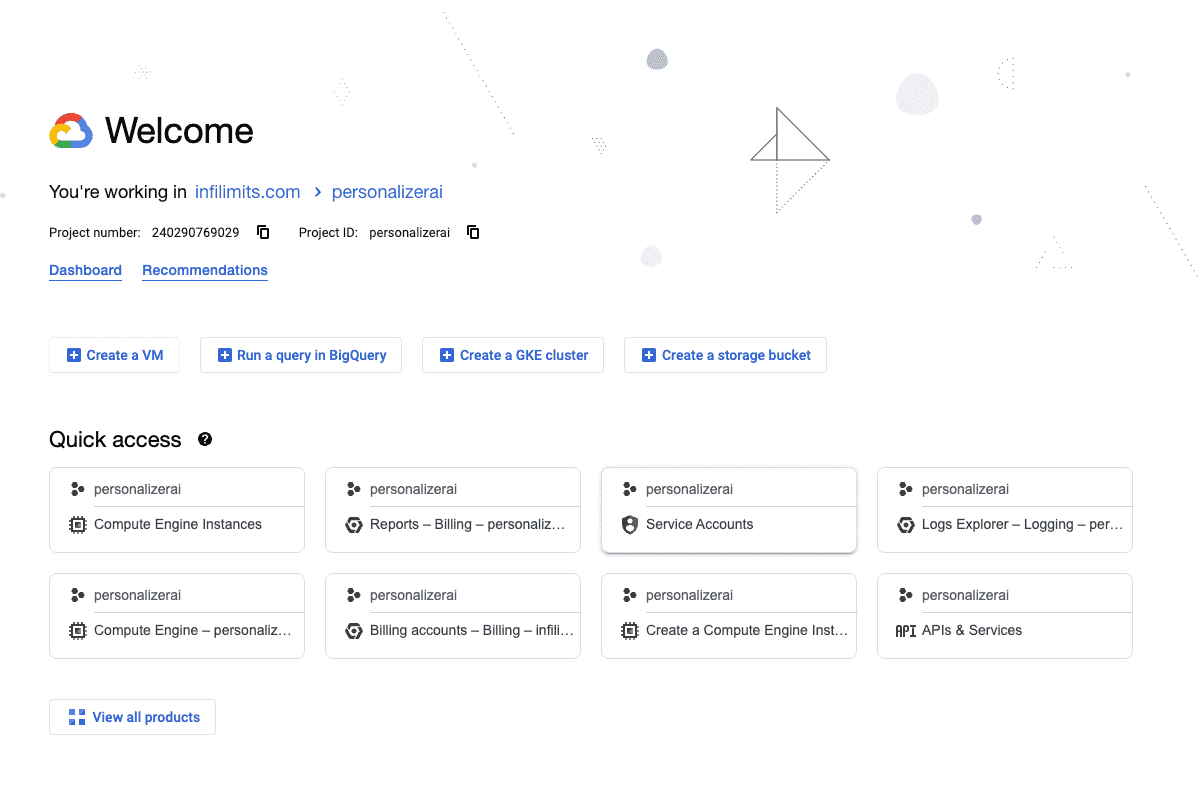This screenshot has height=800, width=1200.
Task: Open the infilimits.com organization link
Action: [x=247, y=191]
